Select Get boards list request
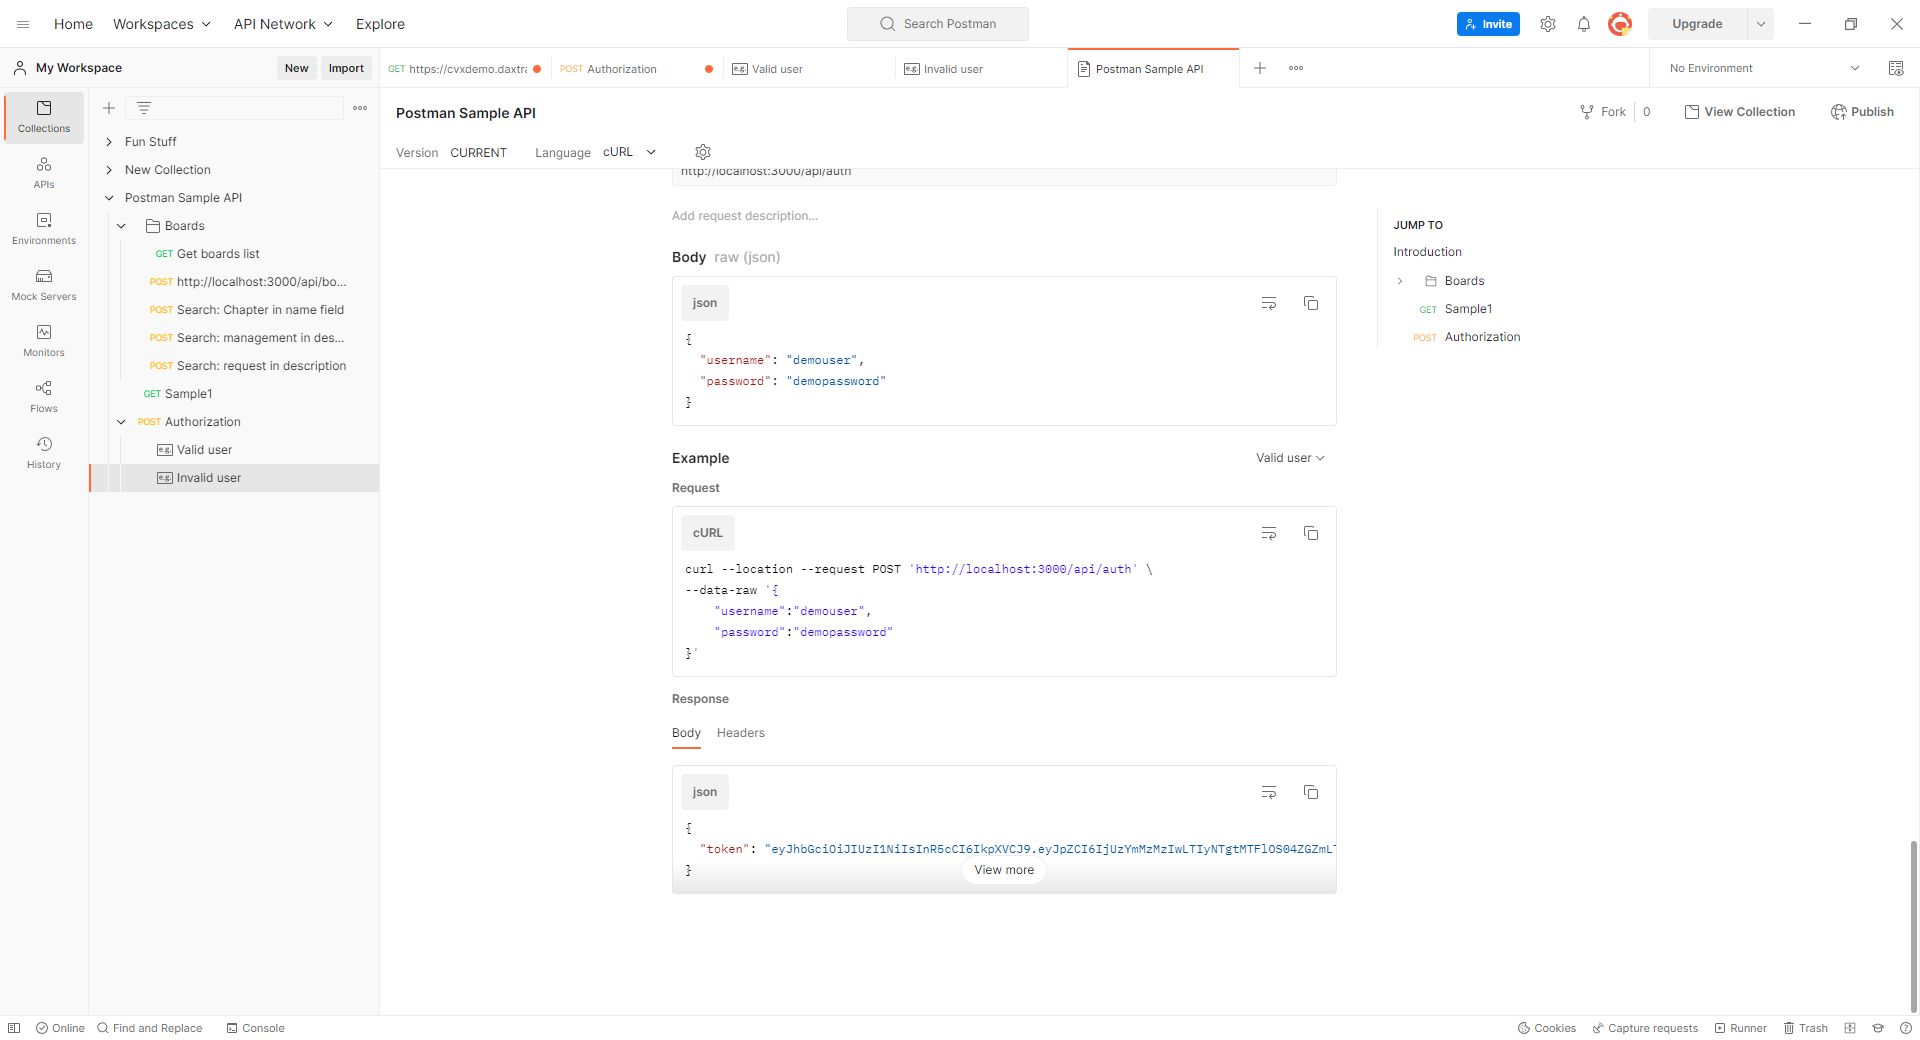The image size is (1920, 1040). pos(218,254)
